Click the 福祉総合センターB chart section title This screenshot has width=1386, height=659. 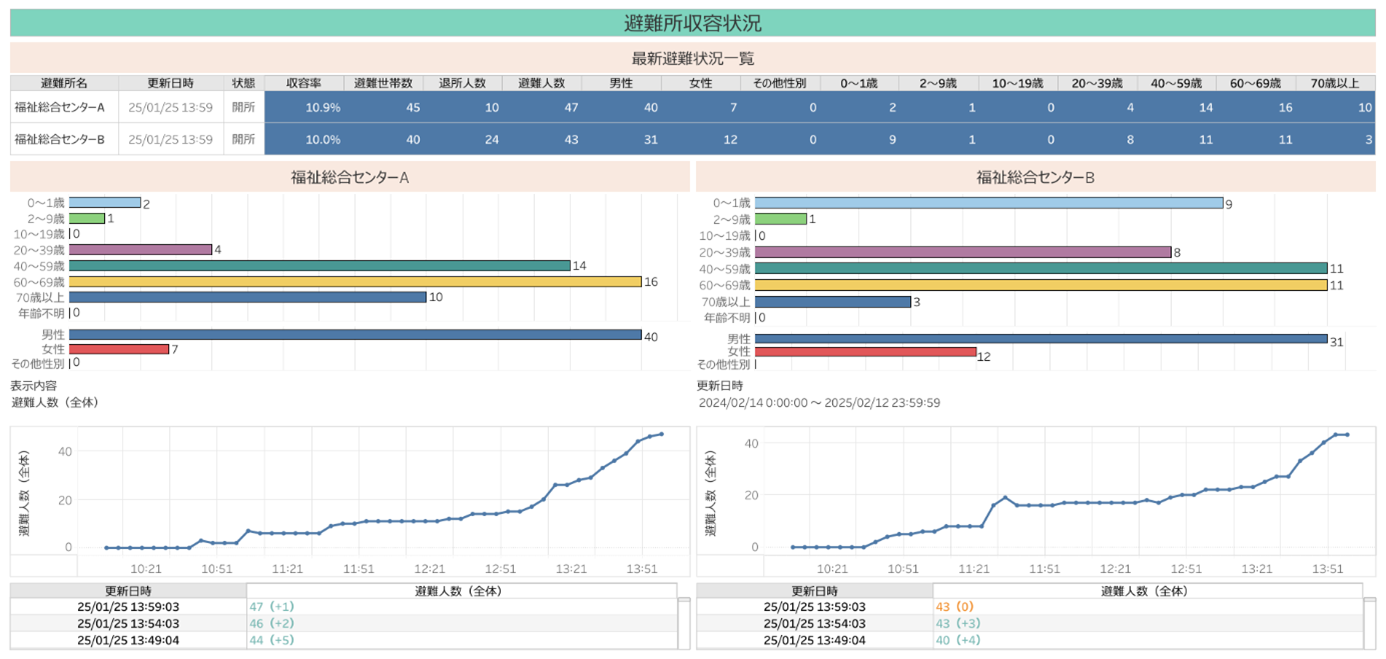(x=1035, y=178)
